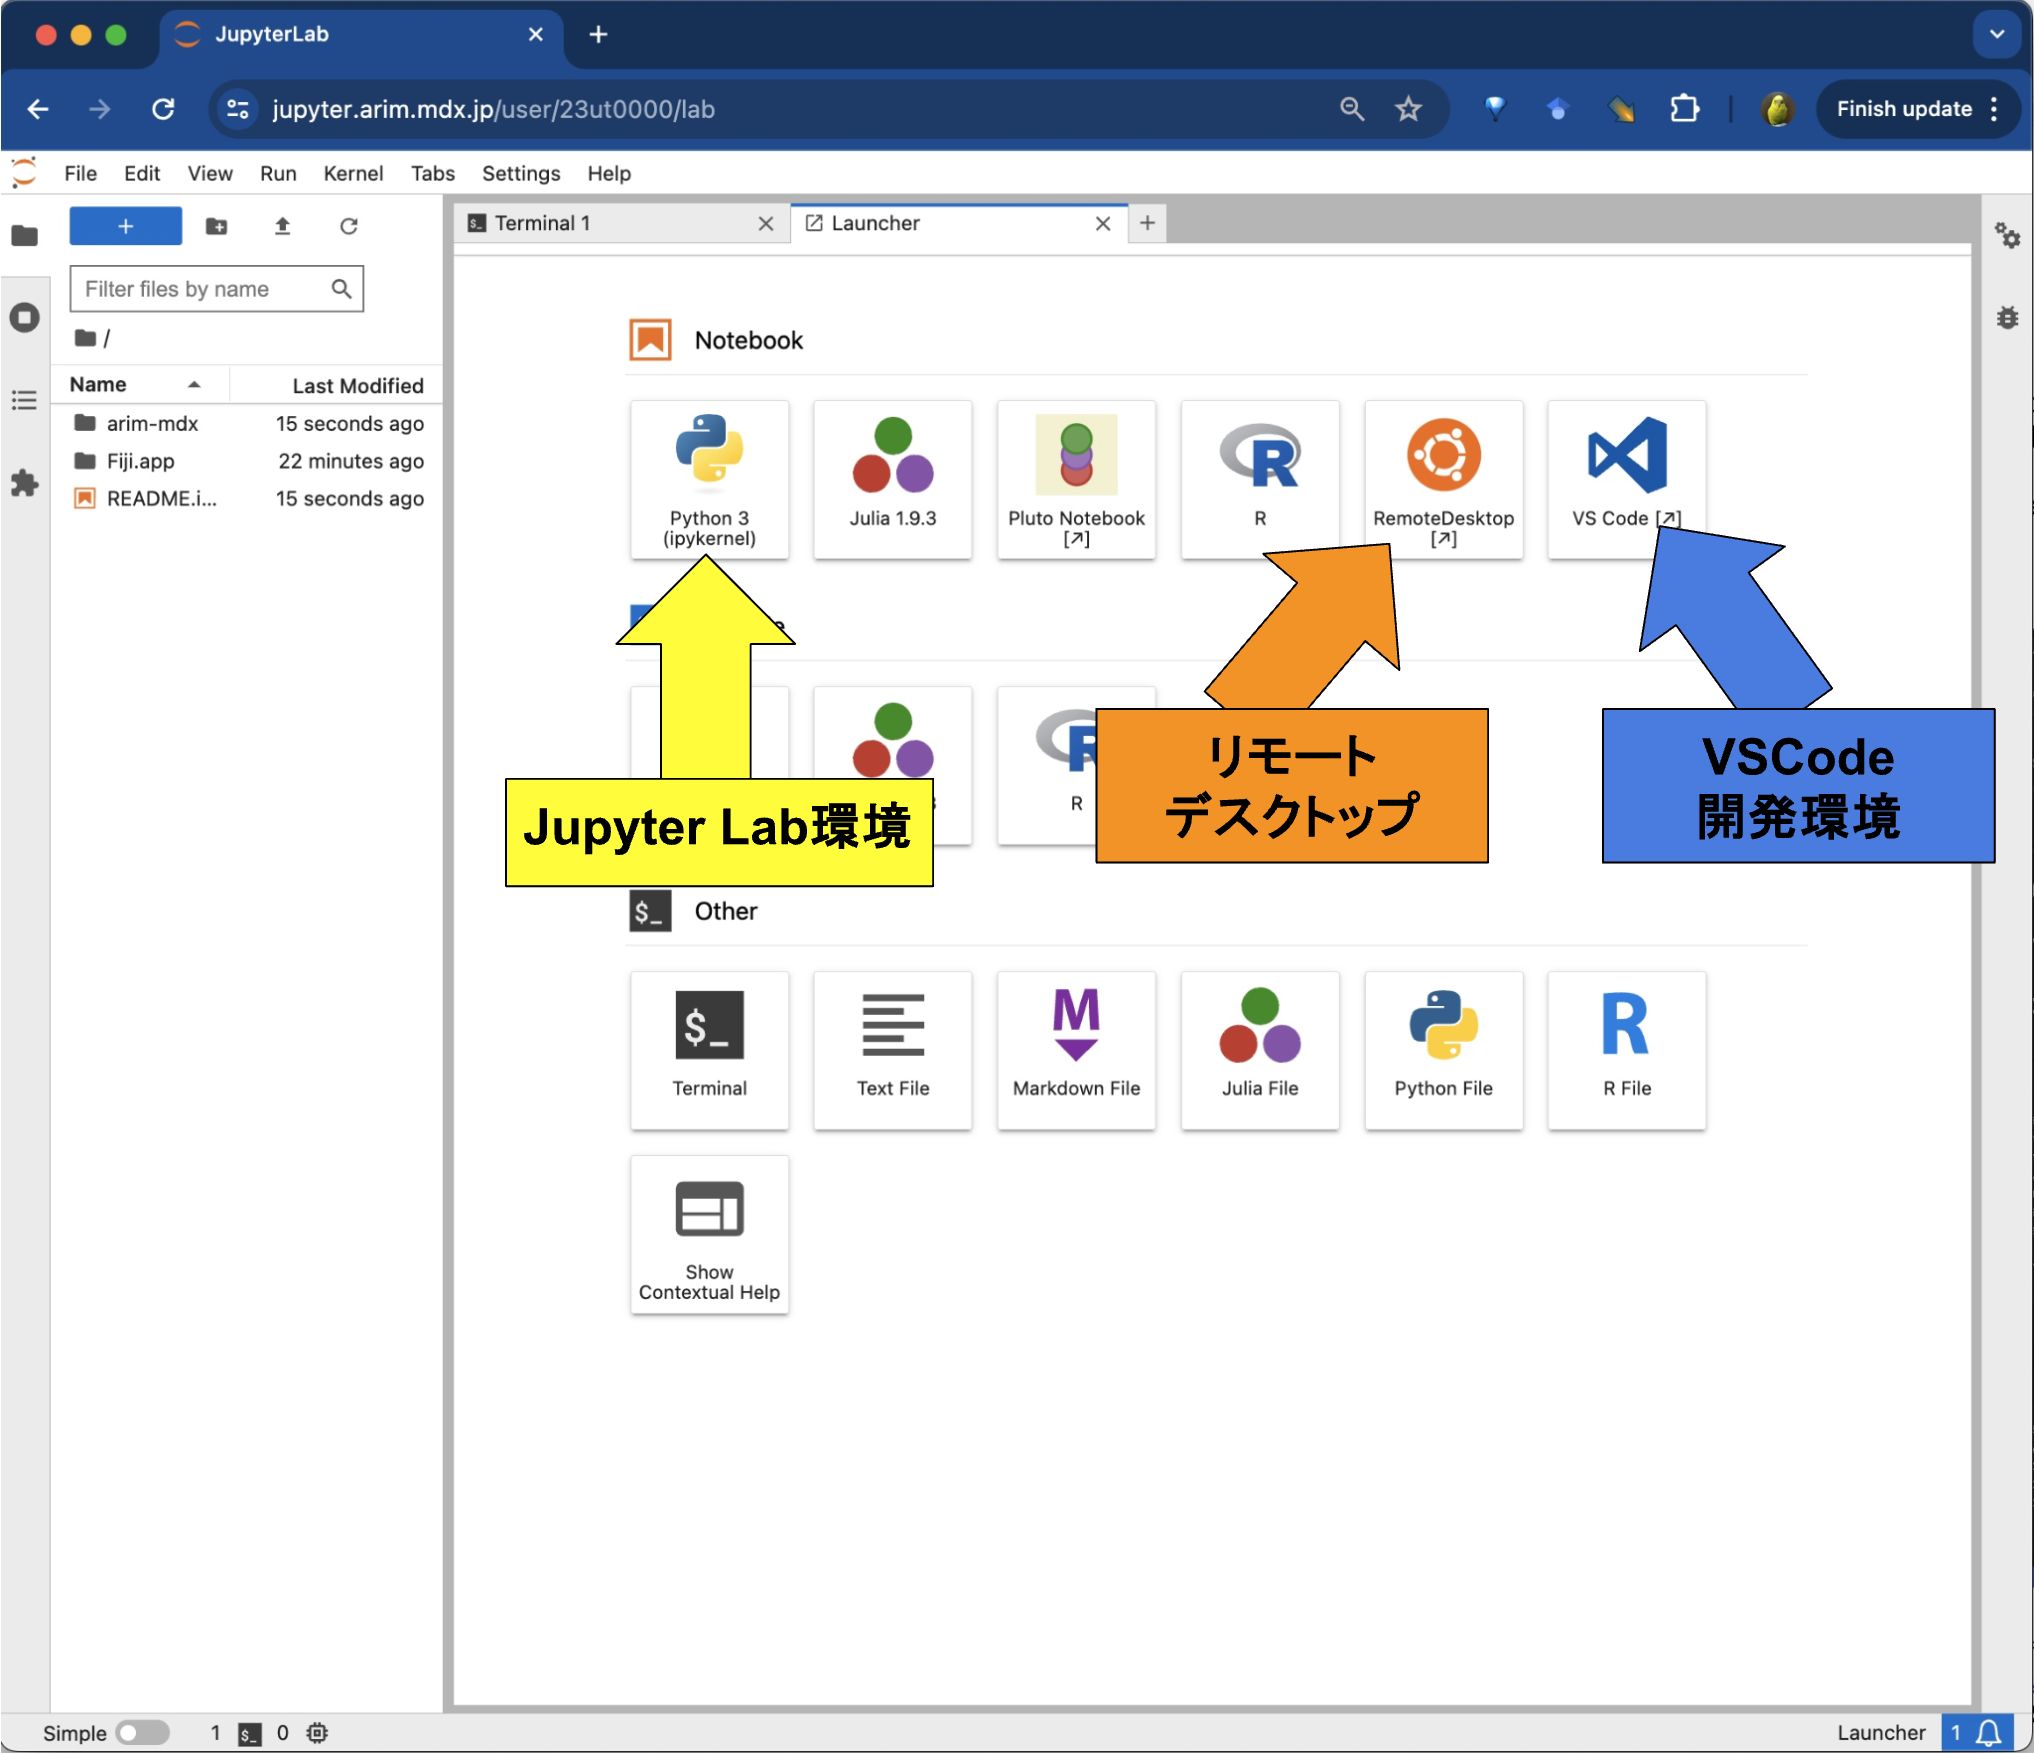Open the Fiji.app folder

[x=248, y=461]
